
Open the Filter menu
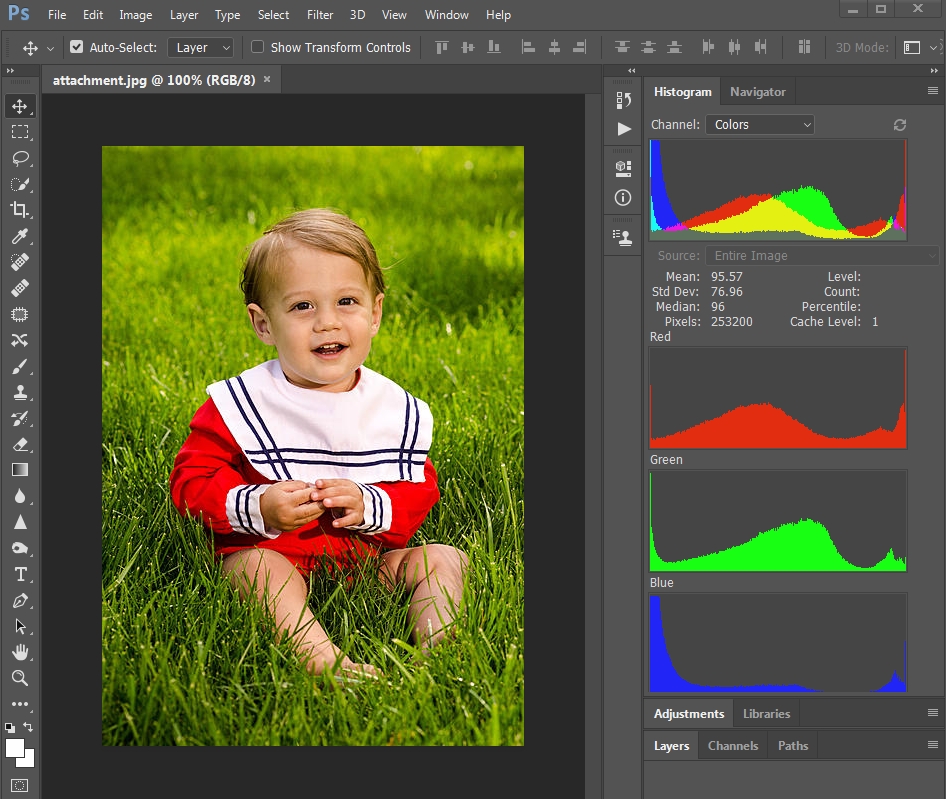point(320,14)
